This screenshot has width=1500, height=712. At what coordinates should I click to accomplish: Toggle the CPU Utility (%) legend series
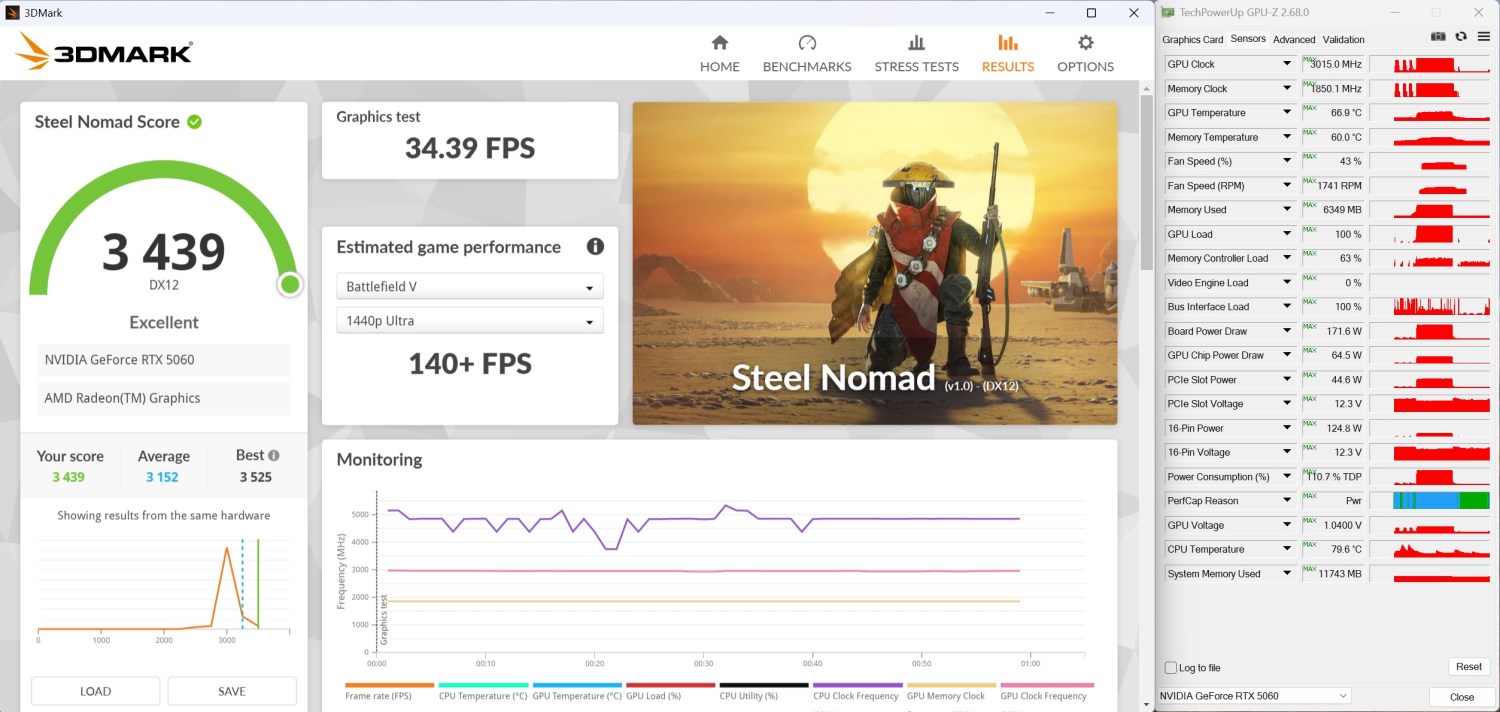764,692
